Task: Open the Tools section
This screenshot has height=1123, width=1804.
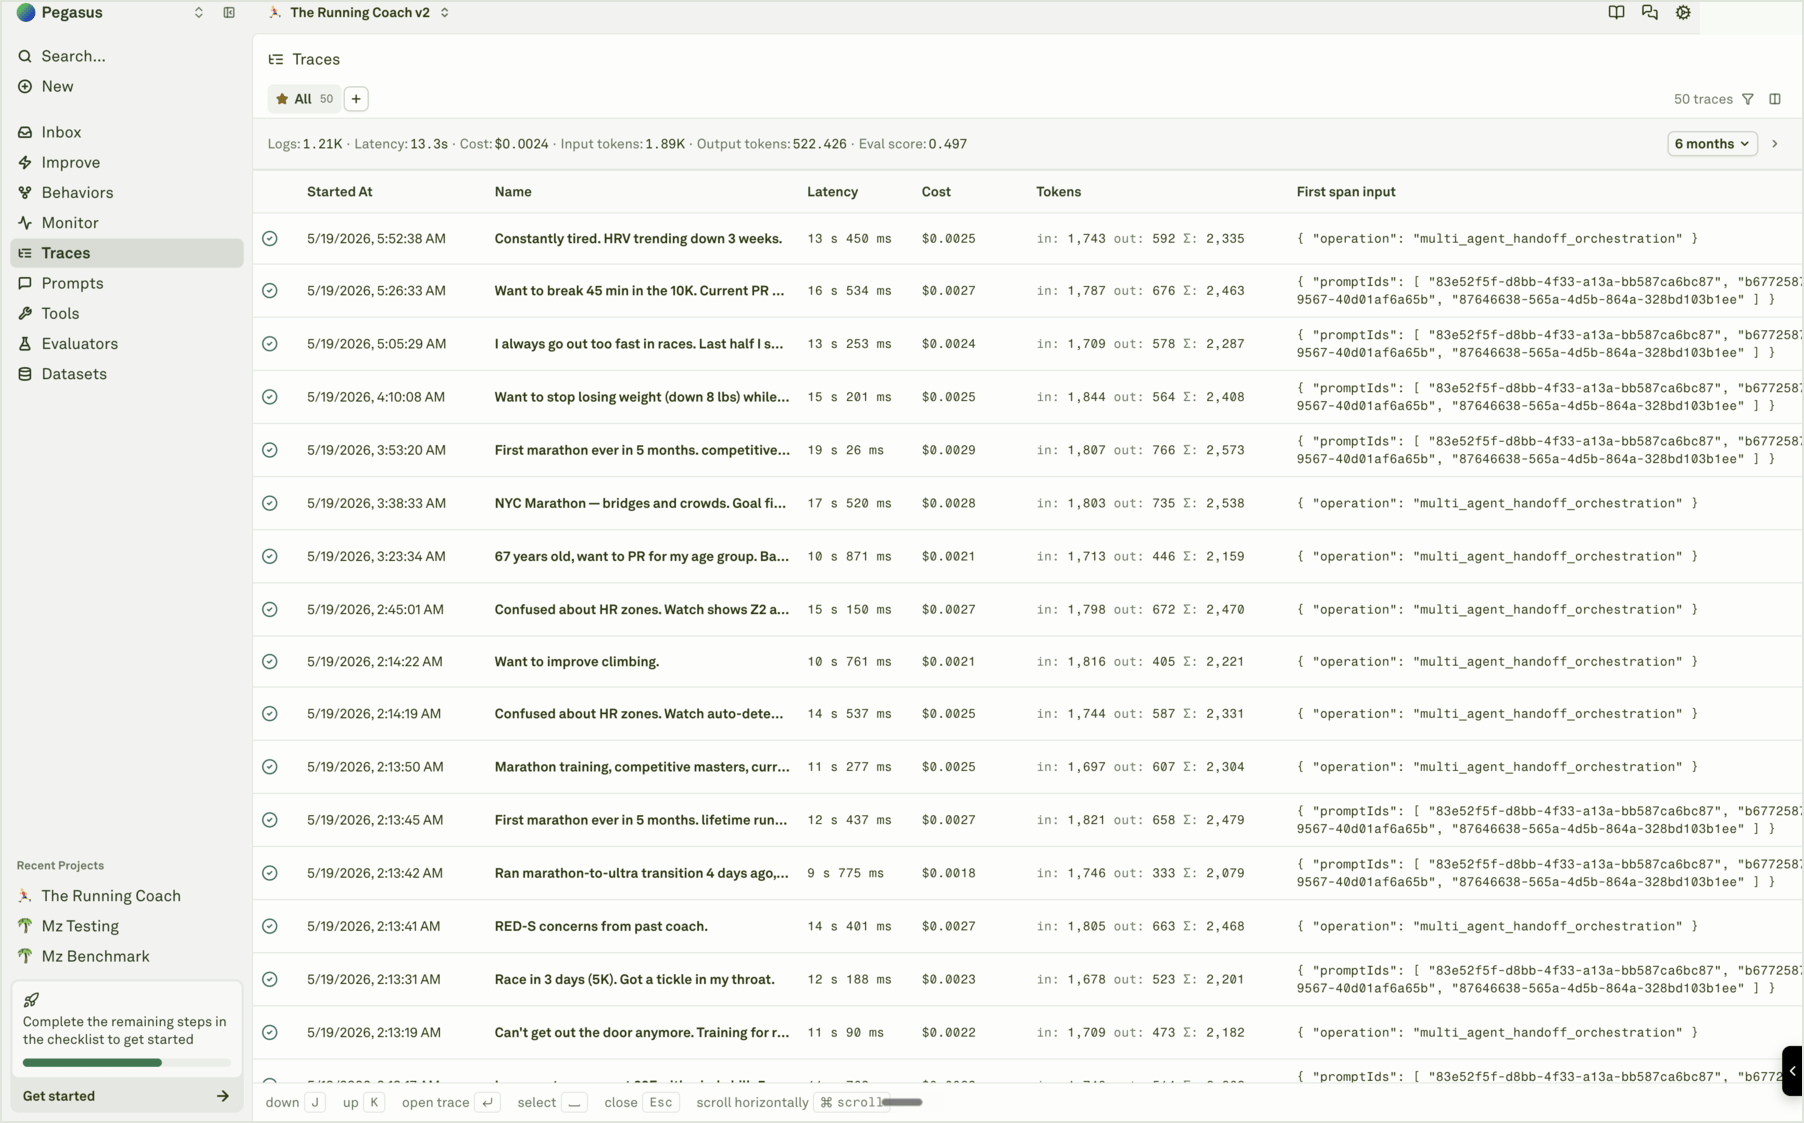Action: coord(127,313)
